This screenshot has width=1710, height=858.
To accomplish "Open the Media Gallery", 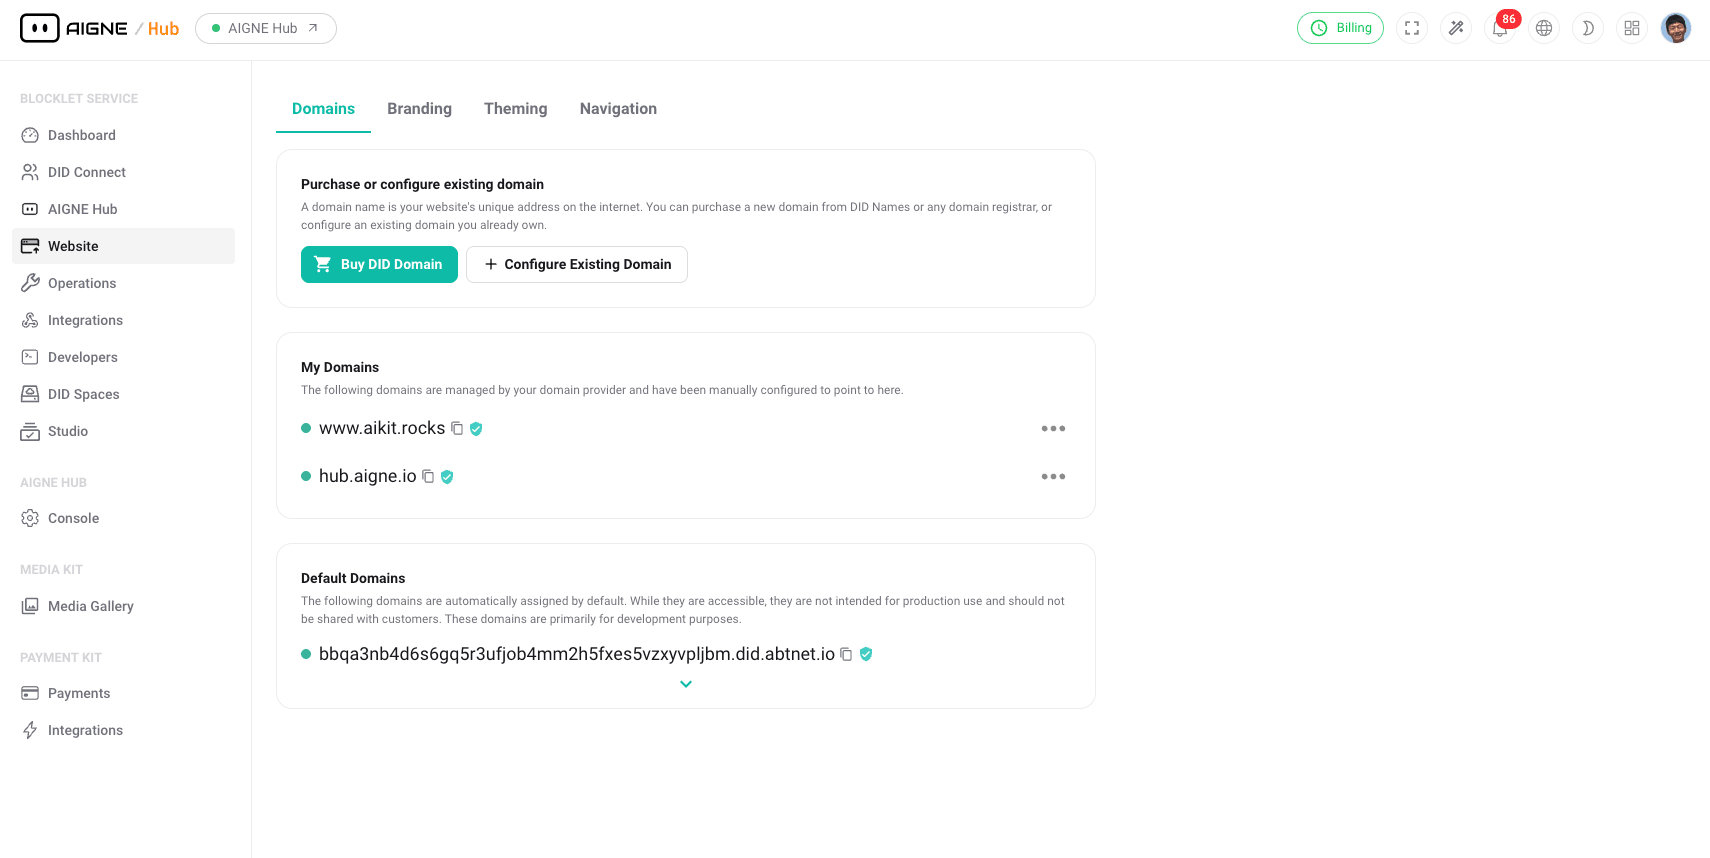I will [x=91, y=605].
